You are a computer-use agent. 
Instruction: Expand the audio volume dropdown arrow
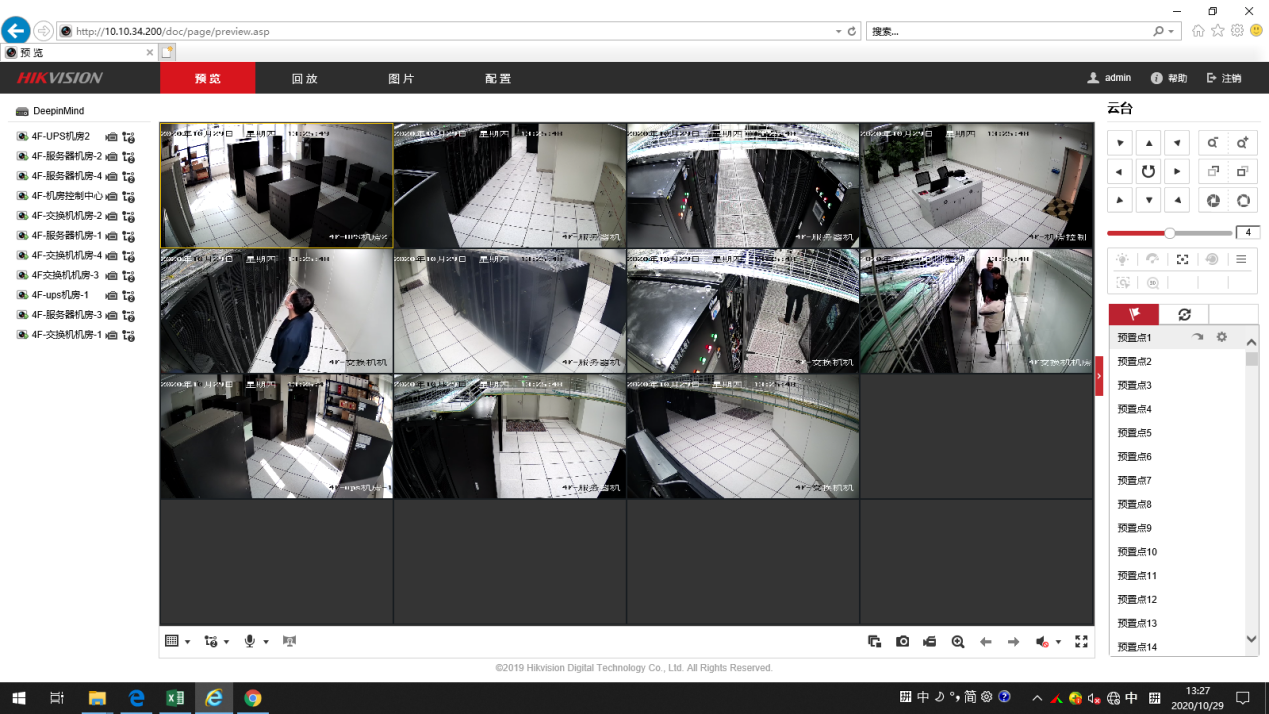(x=1058, y=643)
